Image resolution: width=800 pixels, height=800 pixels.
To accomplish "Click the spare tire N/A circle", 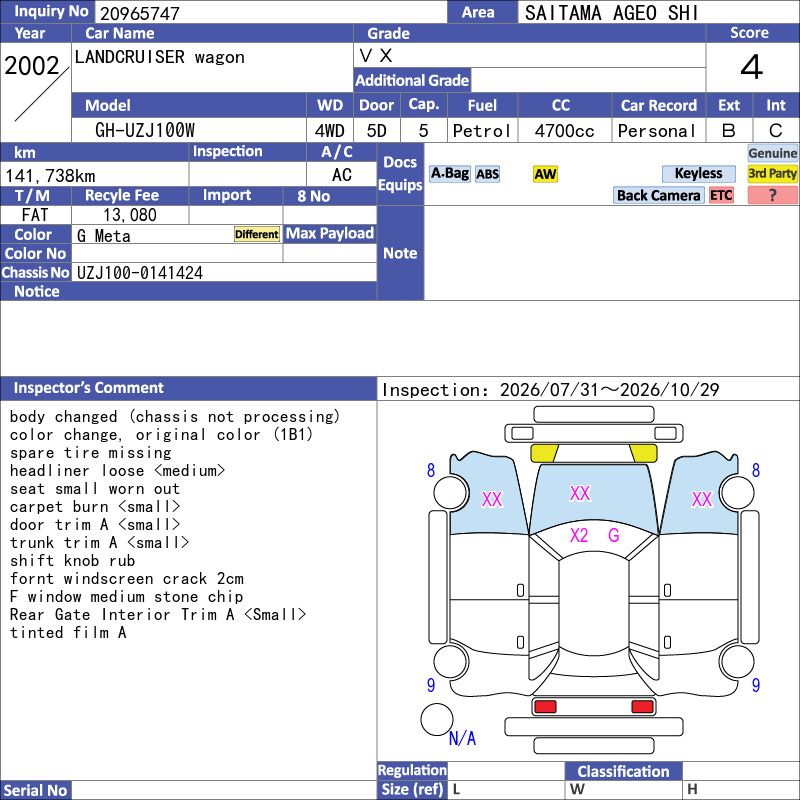I will pos(437,719).
